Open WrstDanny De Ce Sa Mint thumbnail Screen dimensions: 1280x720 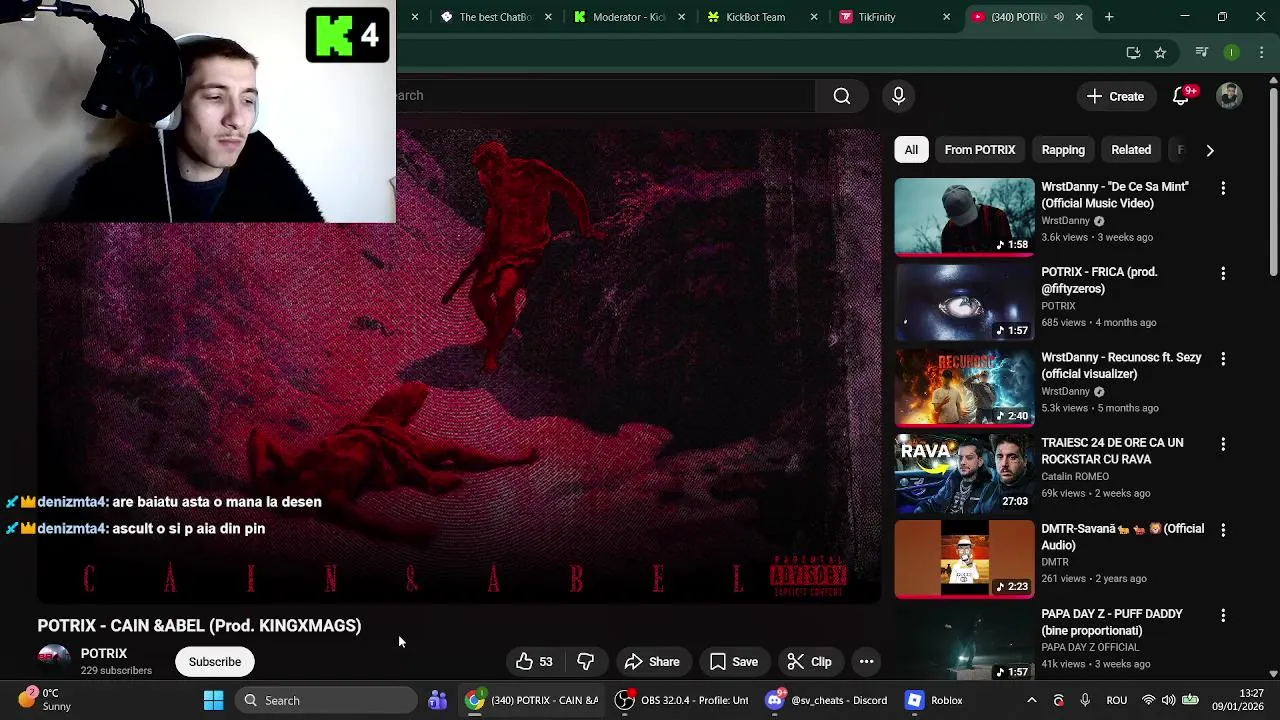(964, 217)
